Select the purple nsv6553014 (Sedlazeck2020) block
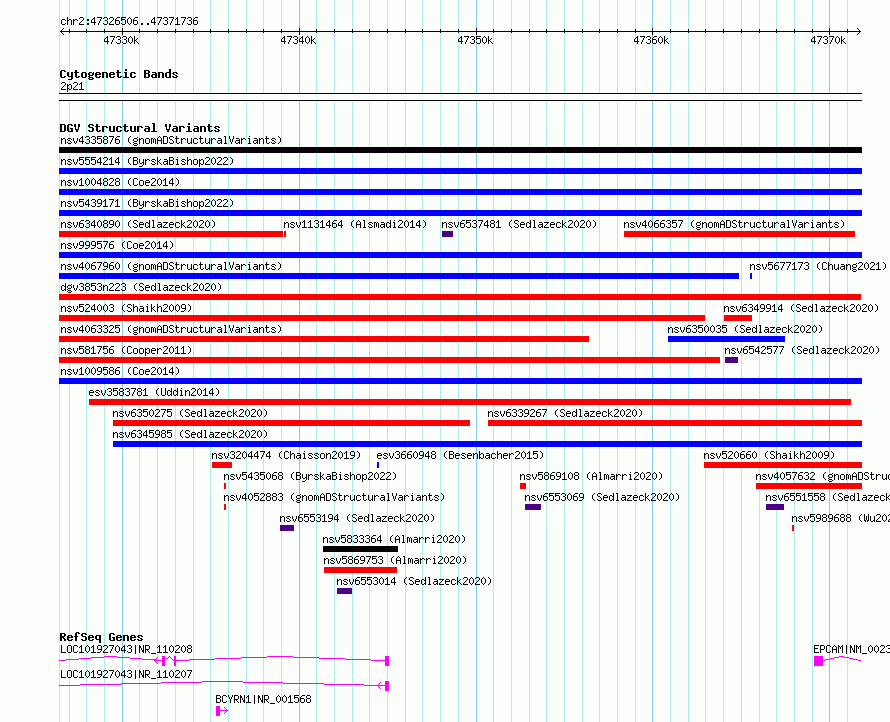This screenshot has height=722, width=890. [344, 591]
